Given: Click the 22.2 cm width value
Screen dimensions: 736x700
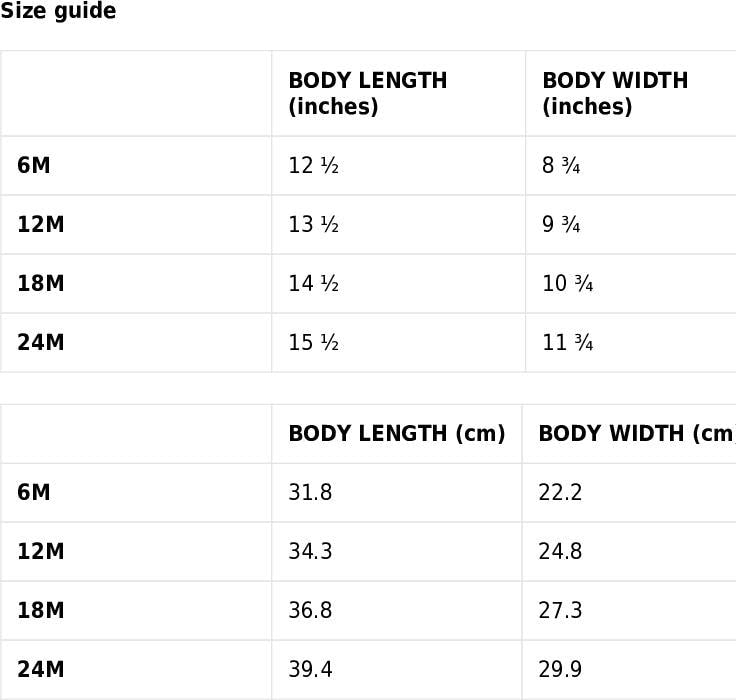Looking at the screenshot, I should coord(560,493).
